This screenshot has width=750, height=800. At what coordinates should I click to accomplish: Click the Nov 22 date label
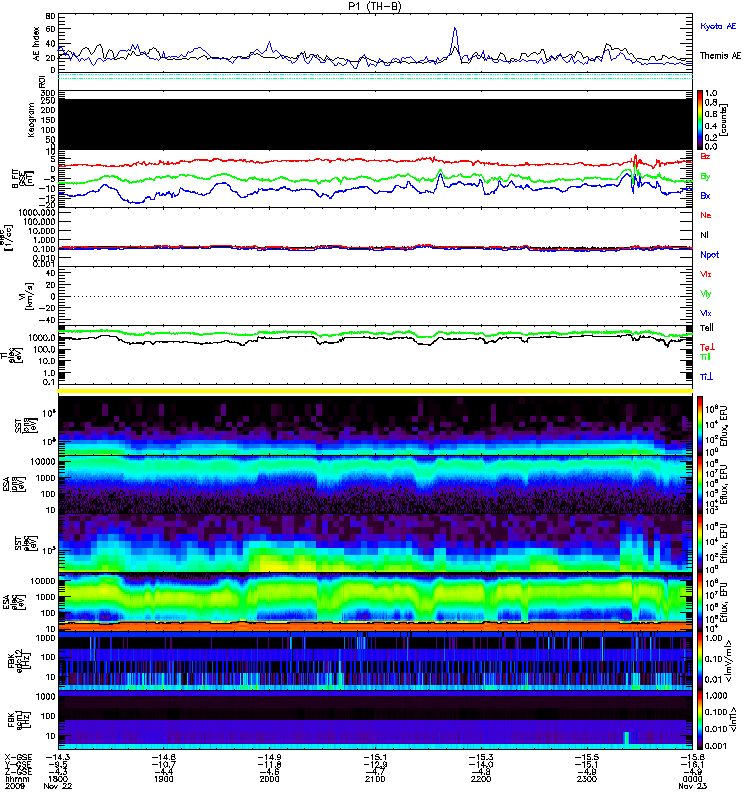[58, 786]
